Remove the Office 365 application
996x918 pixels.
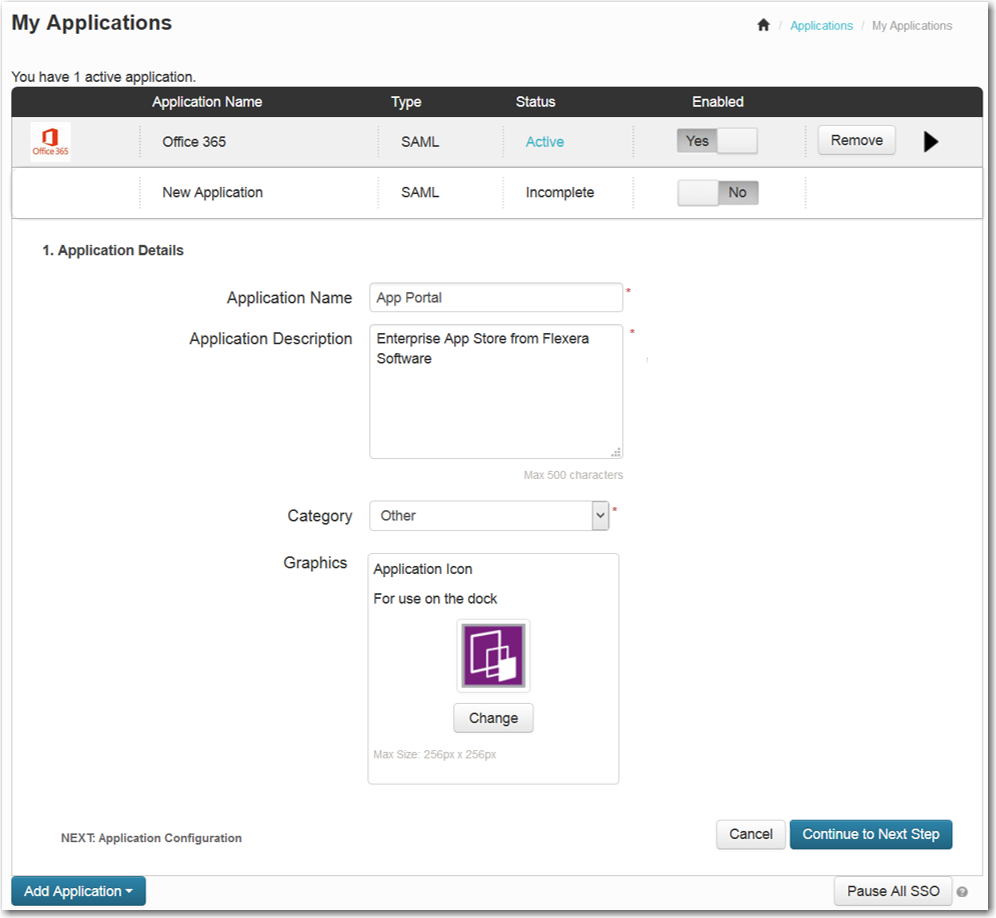[856, 141]
